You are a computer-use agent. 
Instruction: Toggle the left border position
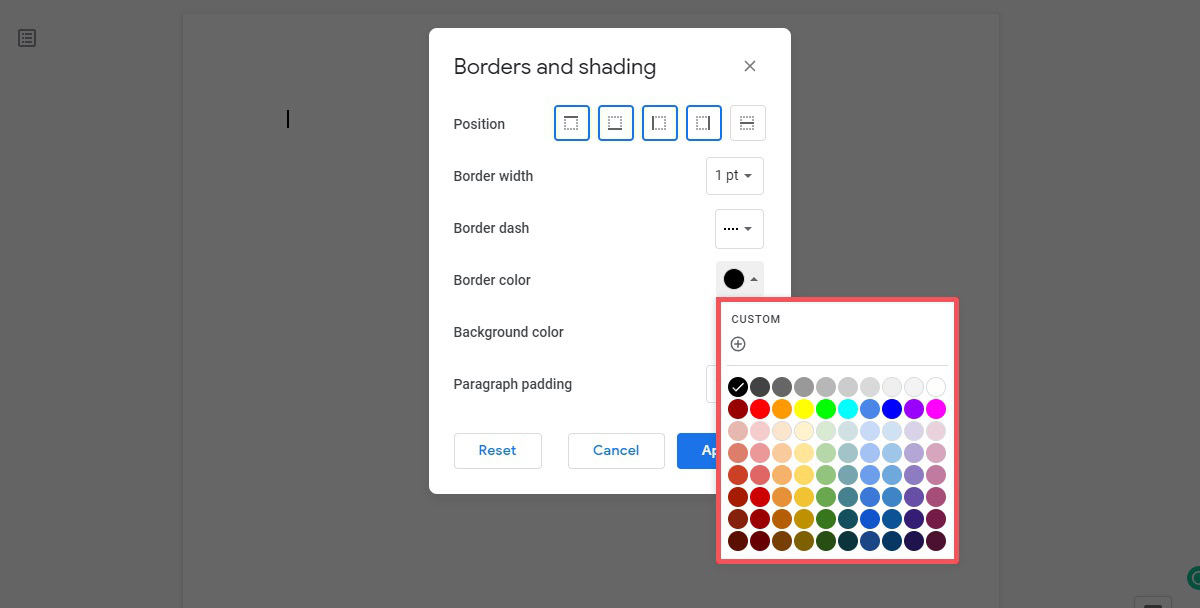tap(659, 123)
